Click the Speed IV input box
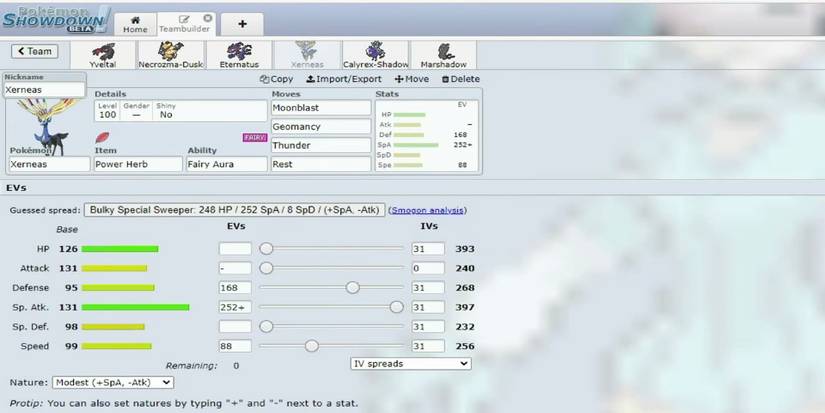The height and width of the screenshot is (413, 825). [428, 346]
